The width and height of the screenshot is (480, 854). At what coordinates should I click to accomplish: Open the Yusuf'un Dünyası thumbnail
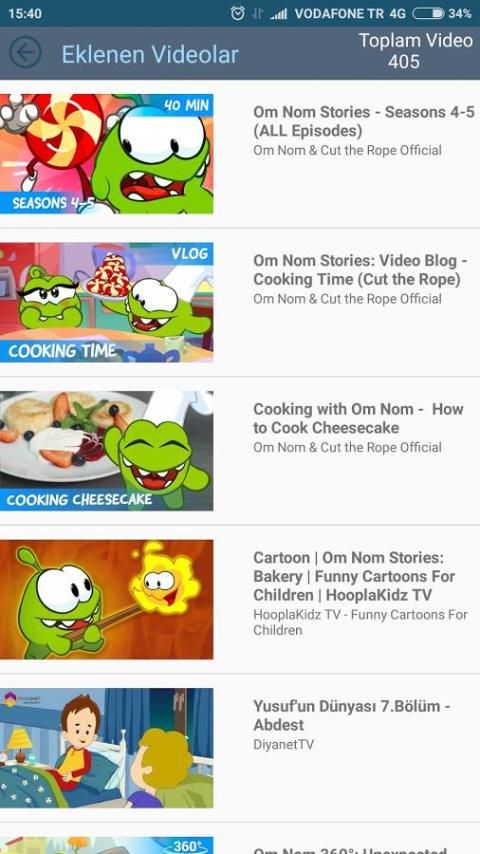pos(106,748)
